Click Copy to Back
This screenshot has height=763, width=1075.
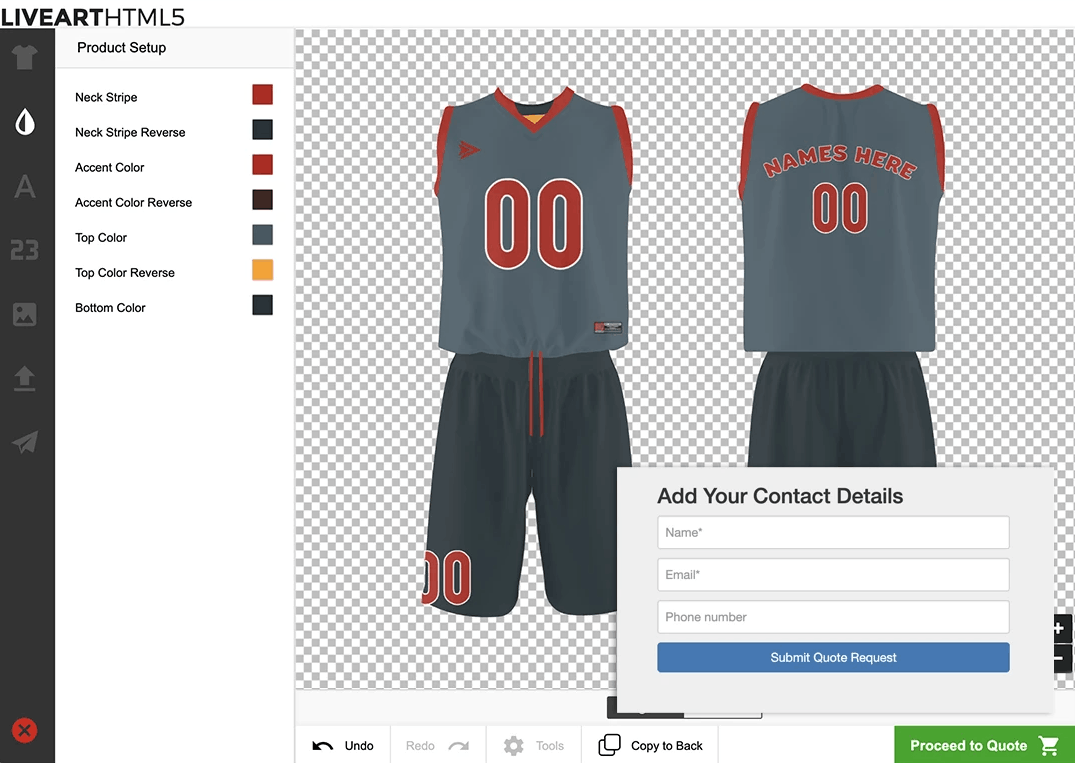(x=651, y=746)
